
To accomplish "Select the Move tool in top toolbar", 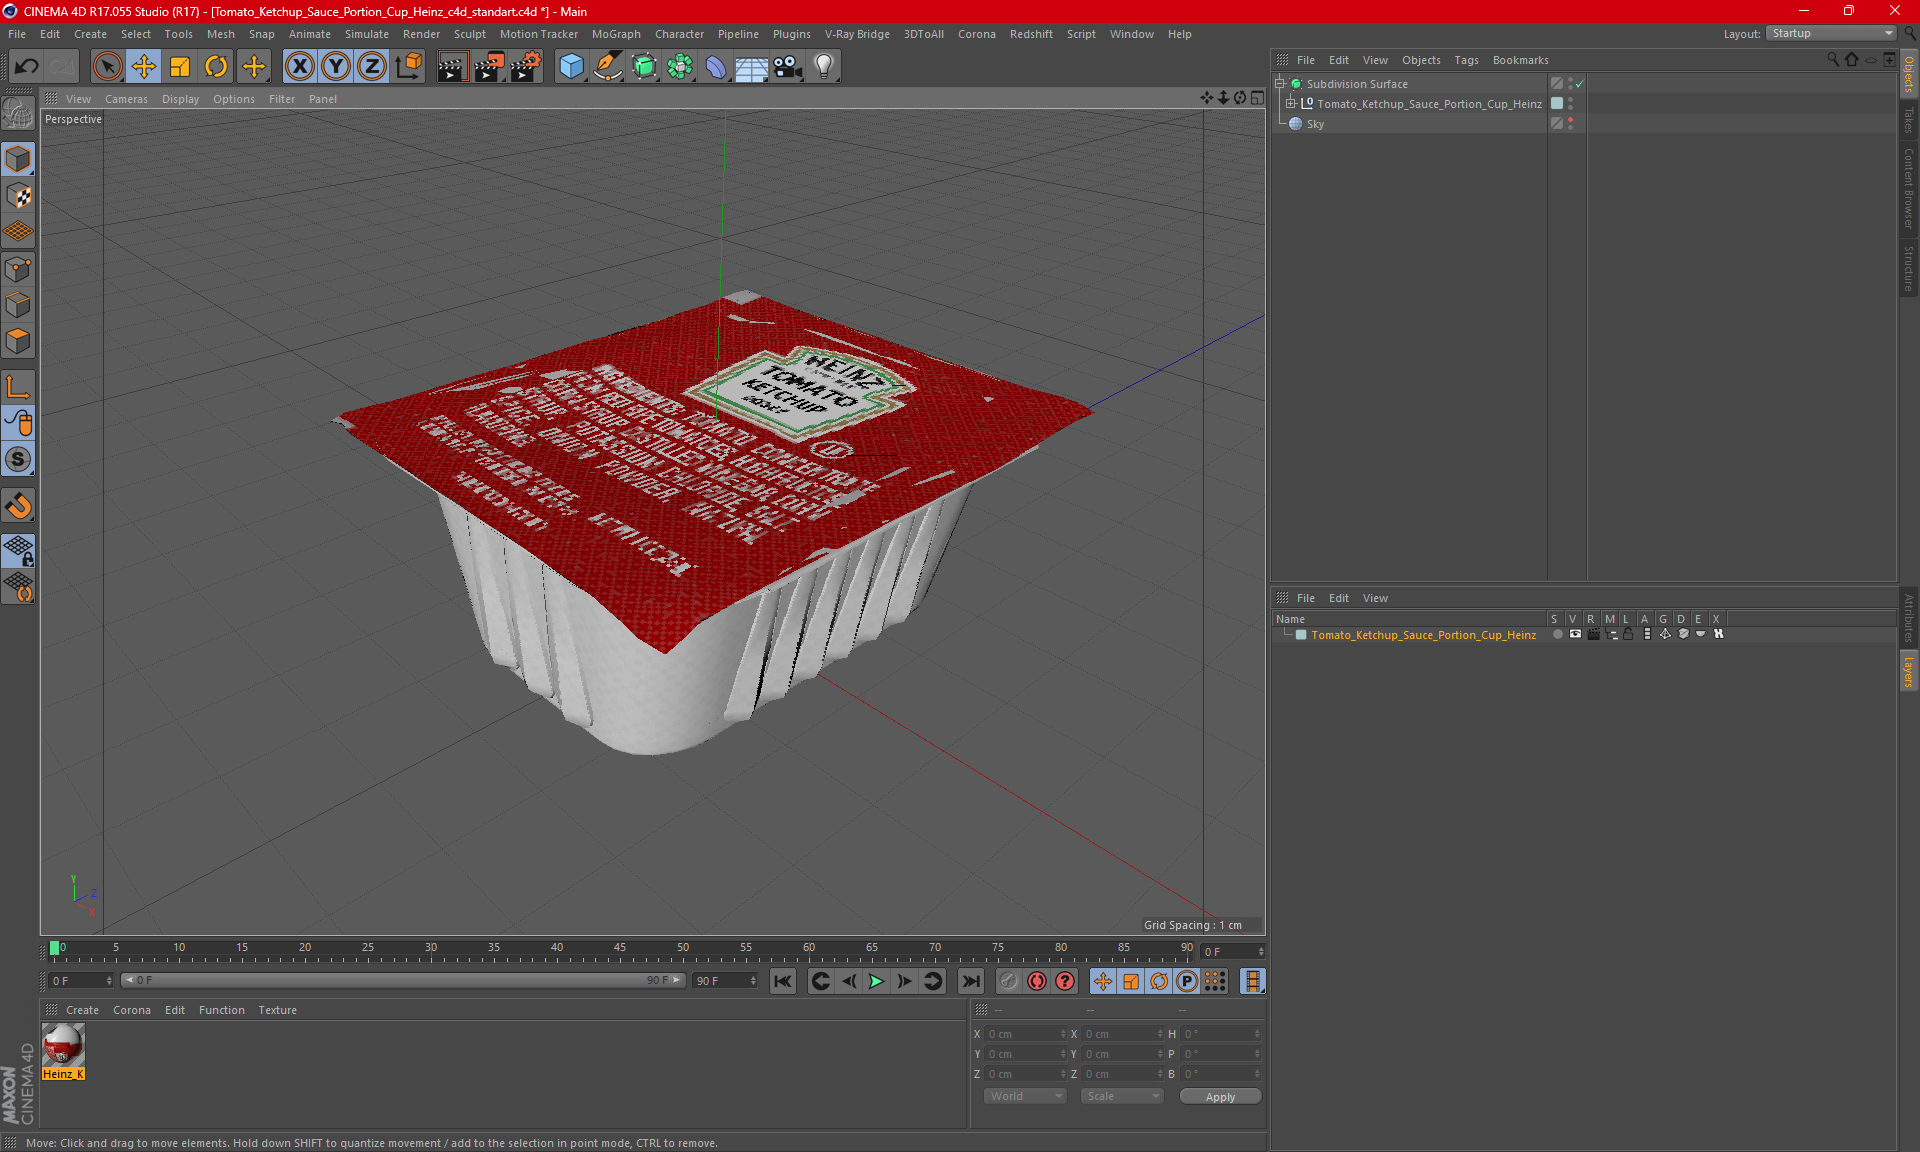I will tap(144, 67).
